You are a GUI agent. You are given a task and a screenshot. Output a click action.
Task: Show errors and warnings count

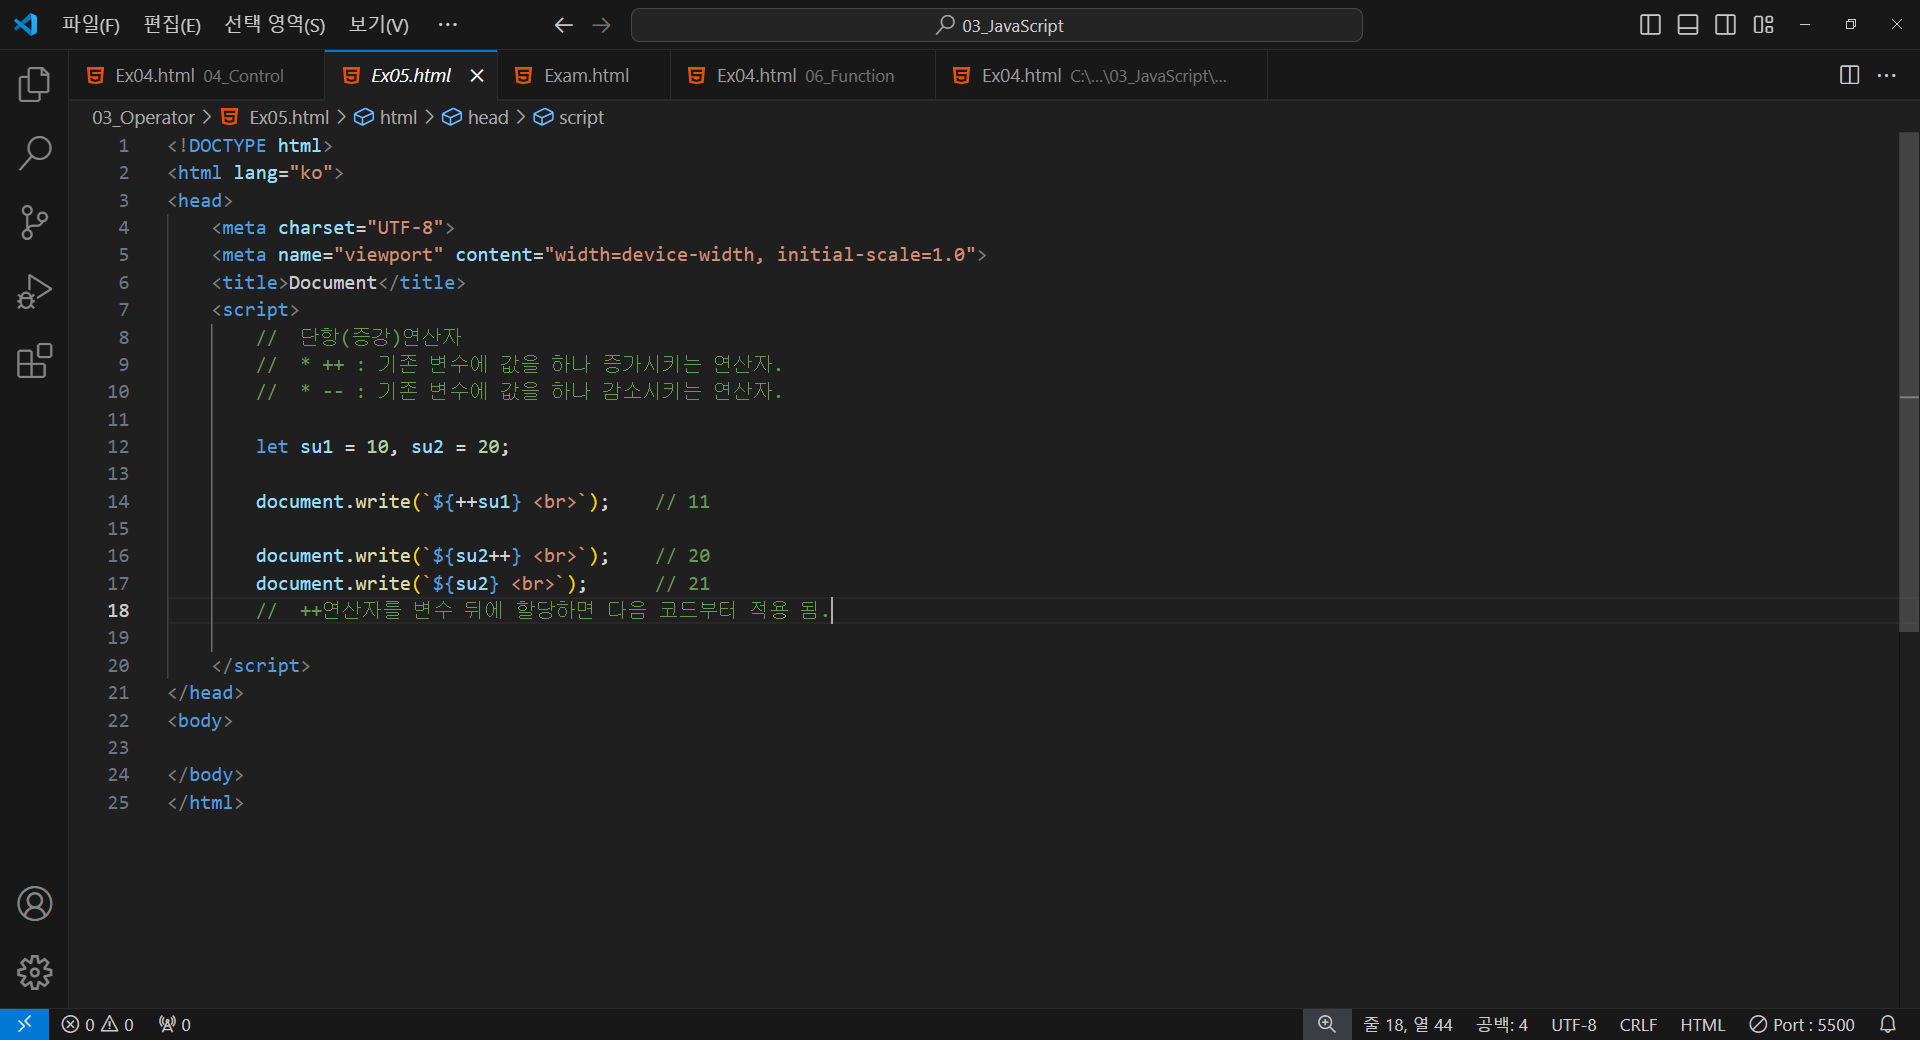[97, 1024]
